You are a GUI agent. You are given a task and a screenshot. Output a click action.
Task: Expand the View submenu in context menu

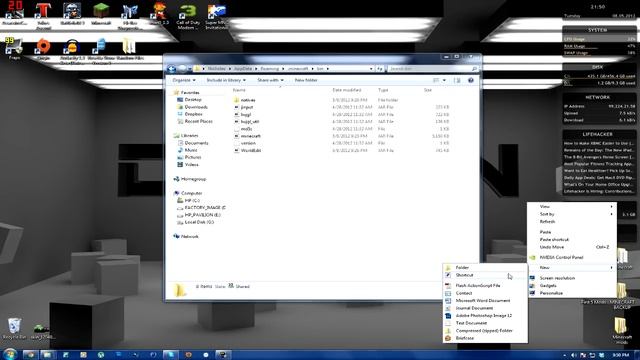571,207
